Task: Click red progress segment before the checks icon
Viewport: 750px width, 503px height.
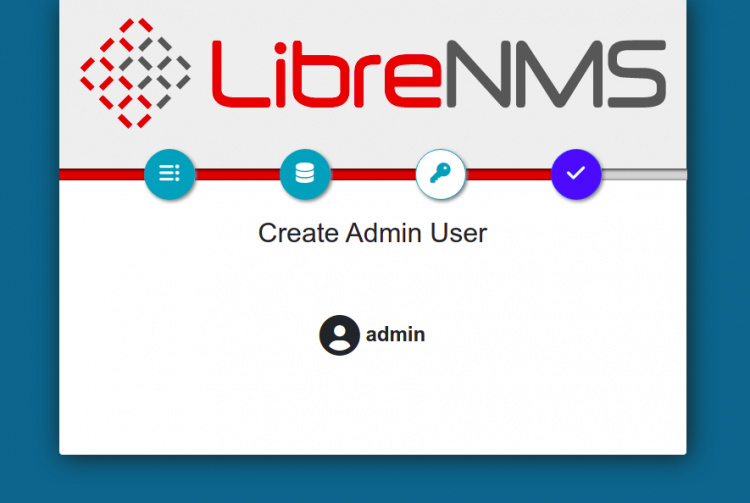Action: click(x=100, y=175)
